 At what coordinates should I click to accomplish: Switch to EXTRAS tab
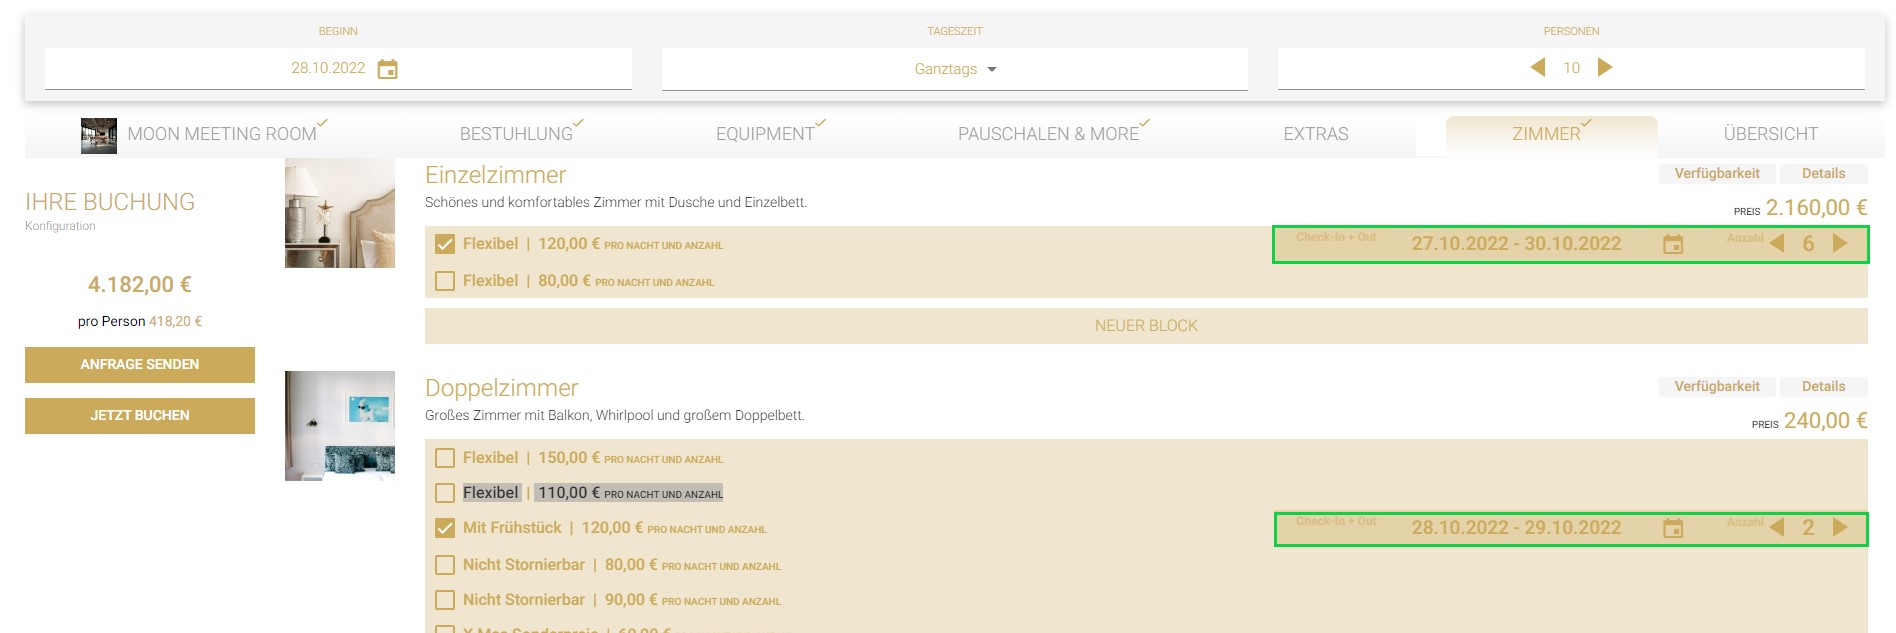click(x=1316, y=134)
